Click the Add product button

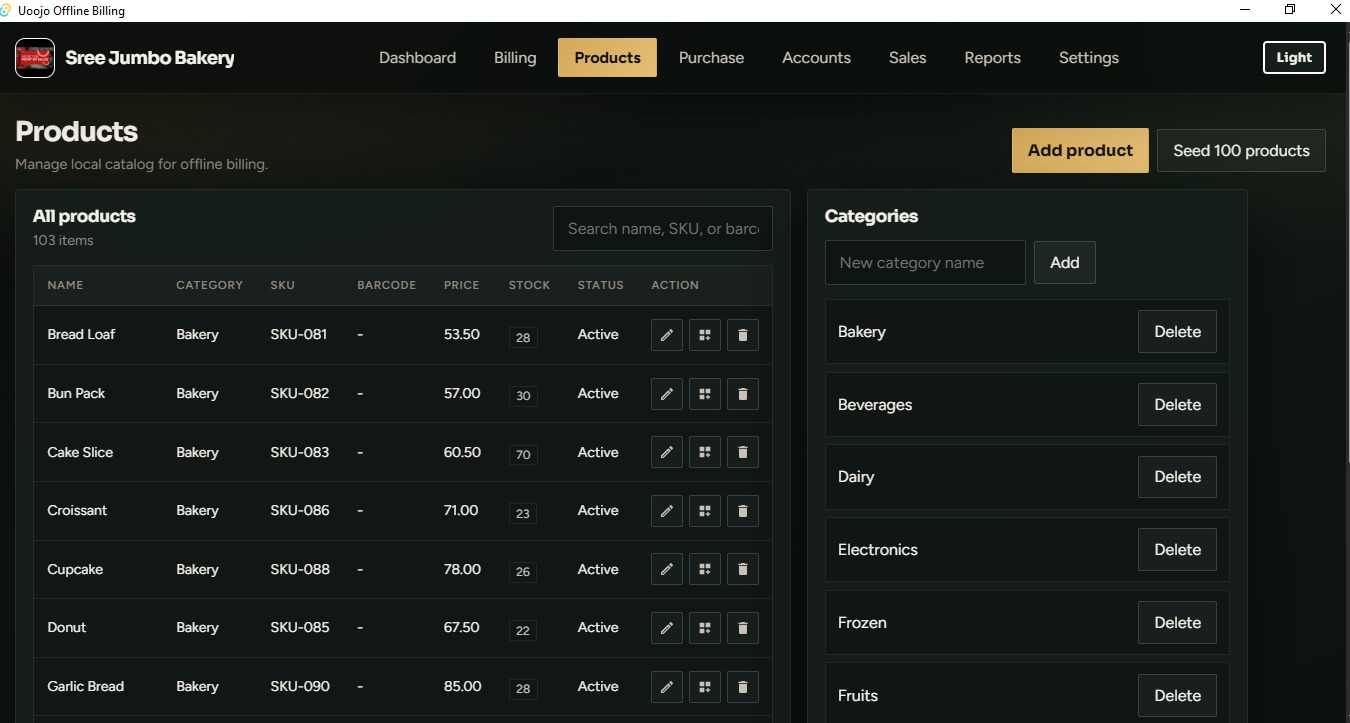1080,151
